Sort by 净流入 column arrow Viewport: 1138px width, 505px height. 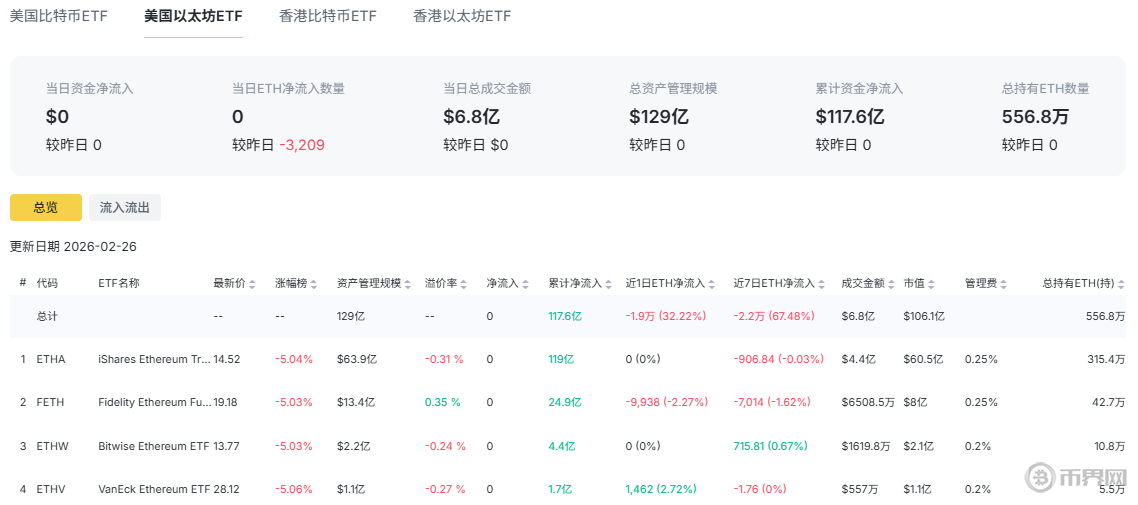tap(525, 284)
